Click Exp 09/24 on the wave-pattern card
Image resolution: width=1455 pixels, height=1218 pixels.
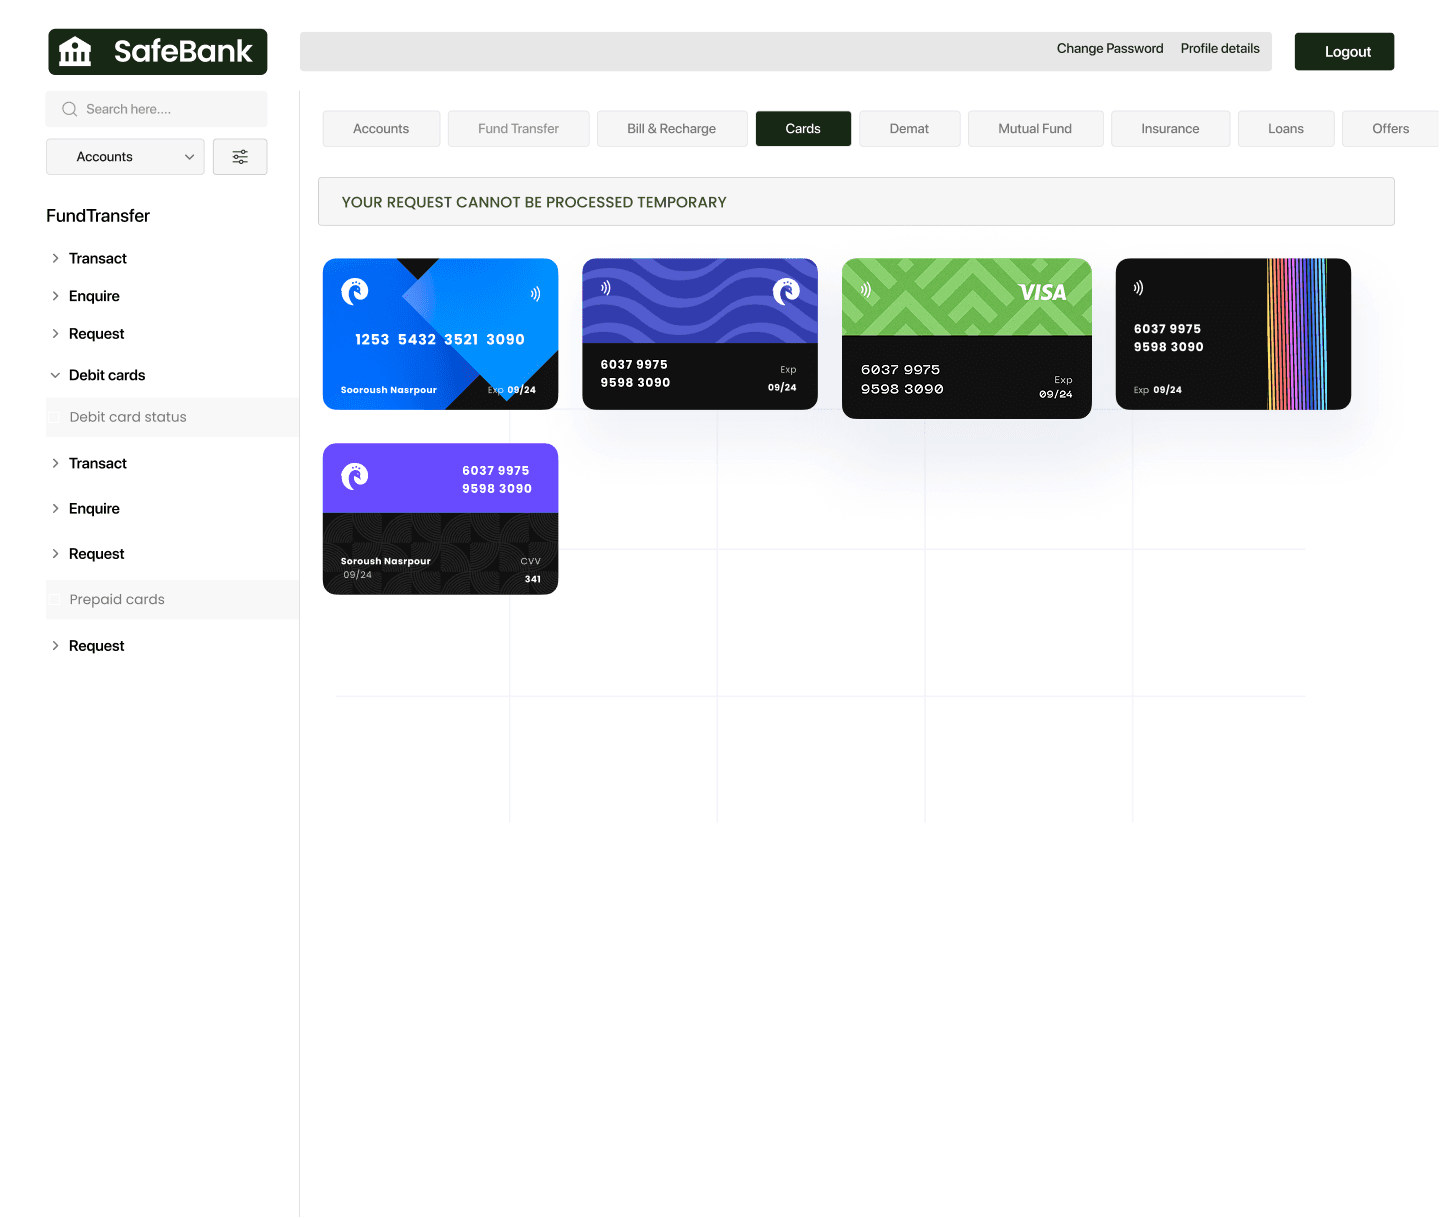tap(783, 379)
